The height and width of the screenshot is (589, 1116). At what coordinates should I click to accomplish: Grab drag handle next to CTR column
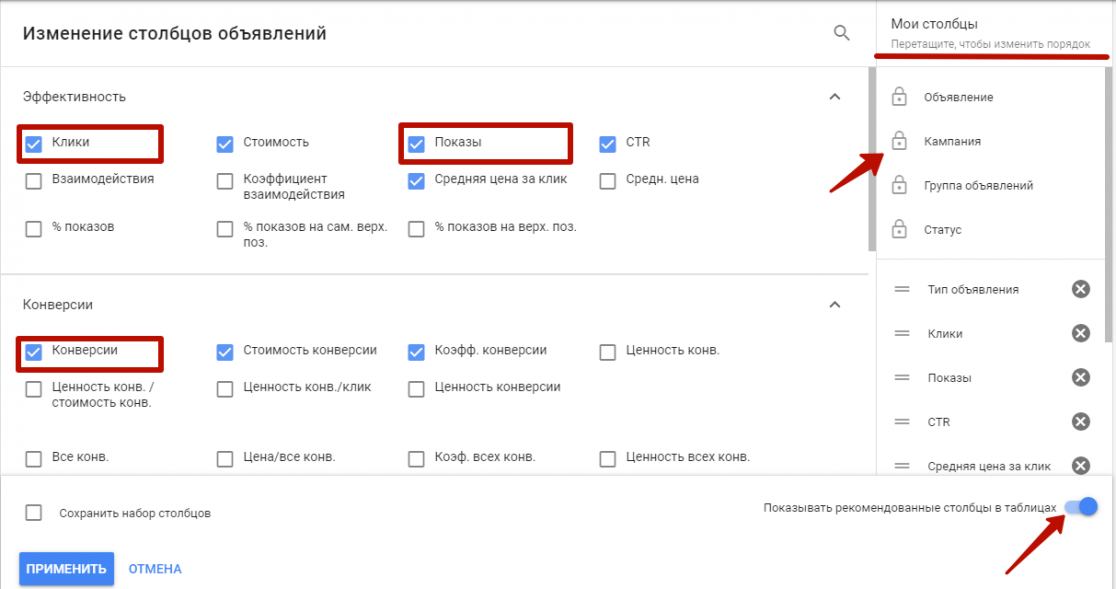pyautogui.click(x=902, y=421)
